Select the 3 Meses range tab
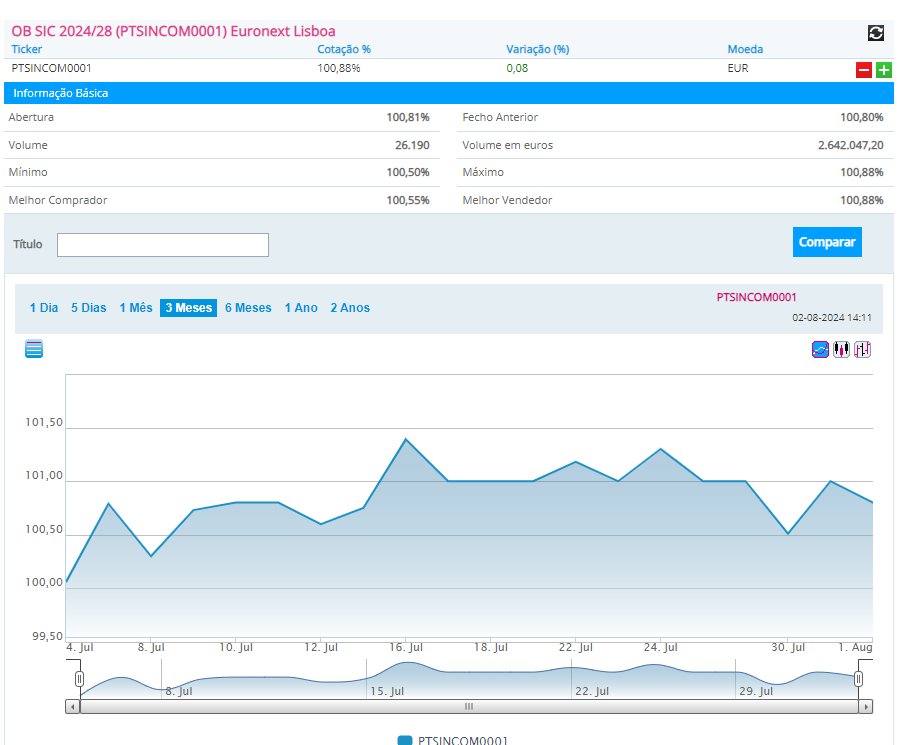The height and width of the screenshot is (745, 899). (189, 308)
